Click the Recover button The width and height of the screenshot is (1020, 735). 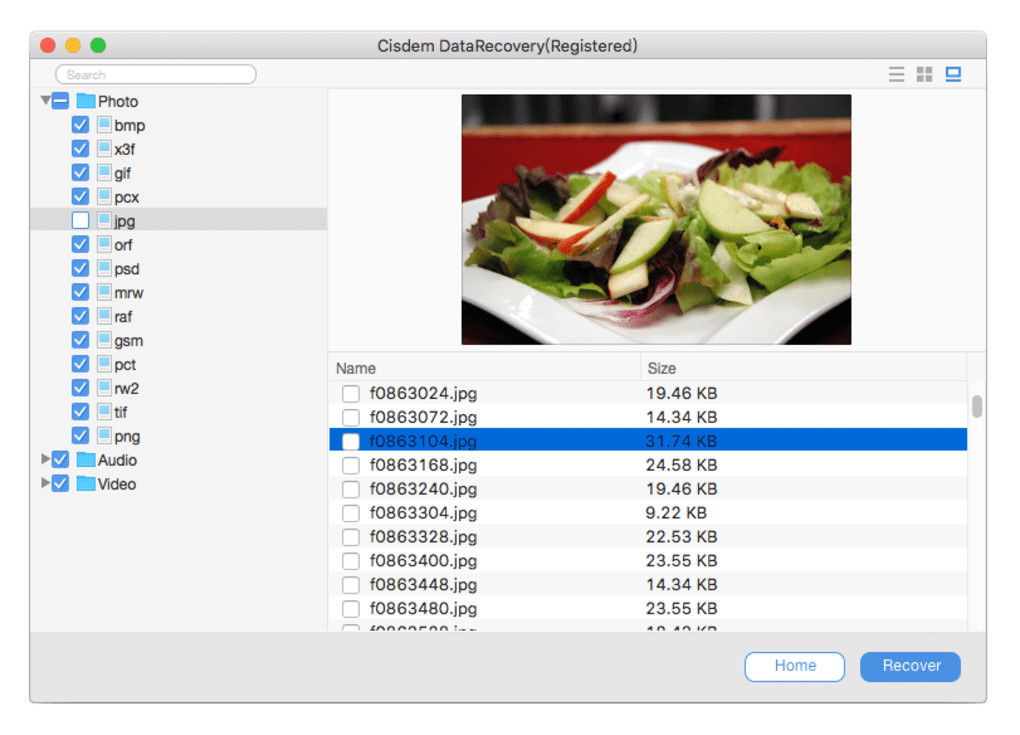910,666
